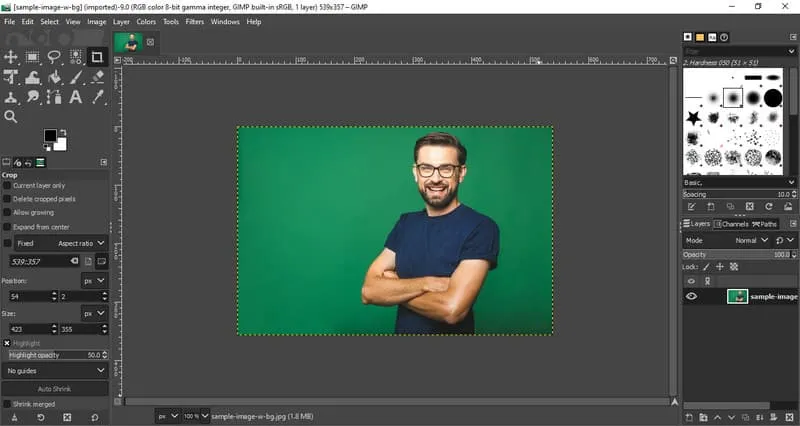Select the Crop tool in the toolbox
This screenshot has height=426, width=800.
pyautogui.click(x=97, y=57)
